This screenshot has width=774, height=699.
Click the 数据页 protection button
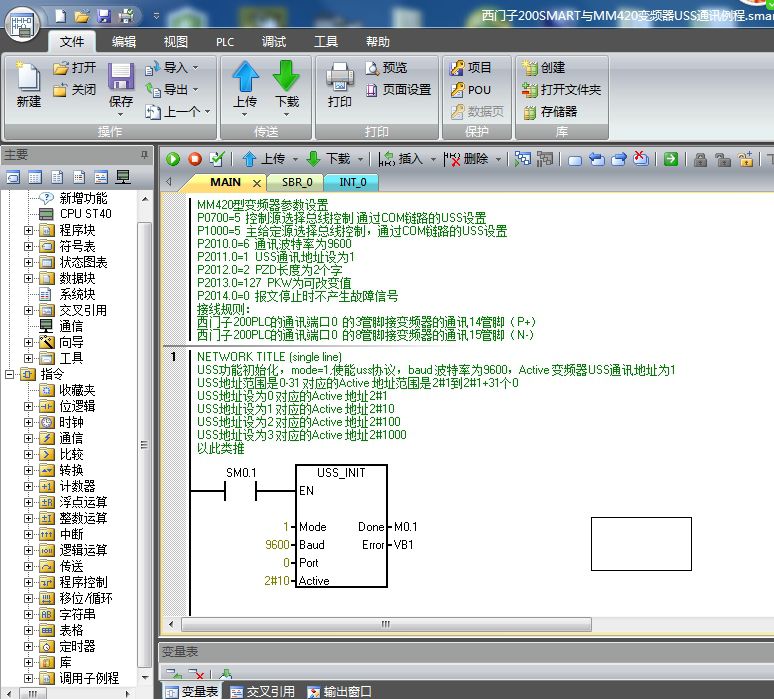pyautogui.click(x=478, y=112)
